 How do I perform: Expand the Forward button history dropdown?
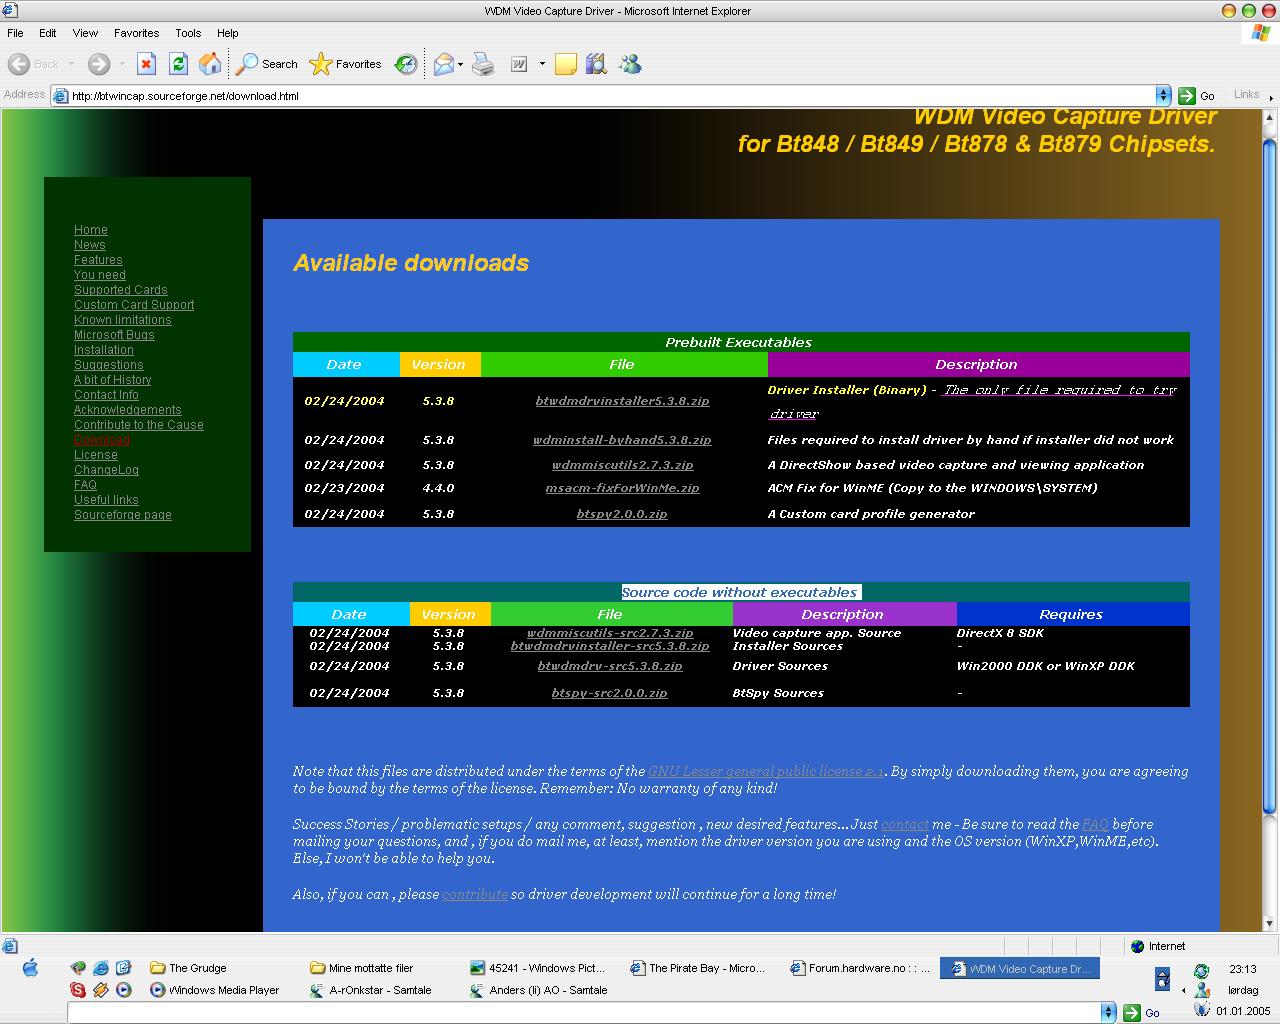coord(122,64)
